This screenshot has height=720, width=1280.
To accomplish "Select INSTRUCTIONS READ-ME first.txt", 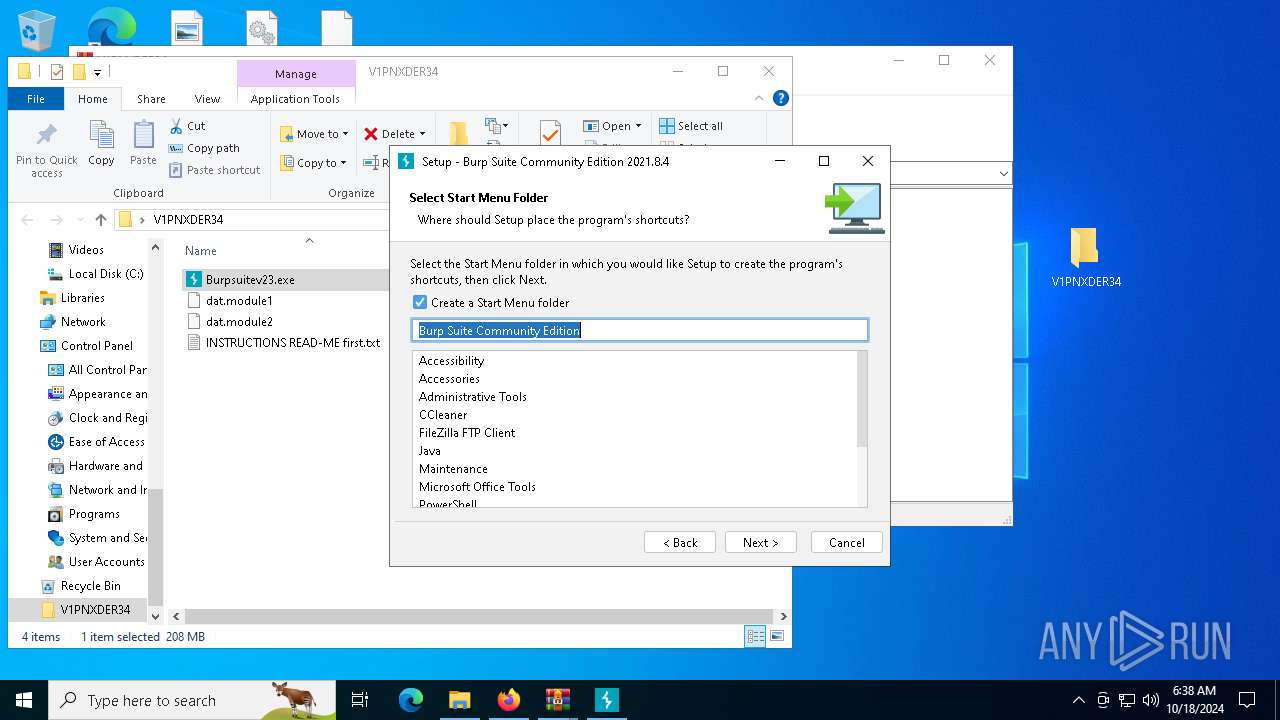I will (284, 342).
